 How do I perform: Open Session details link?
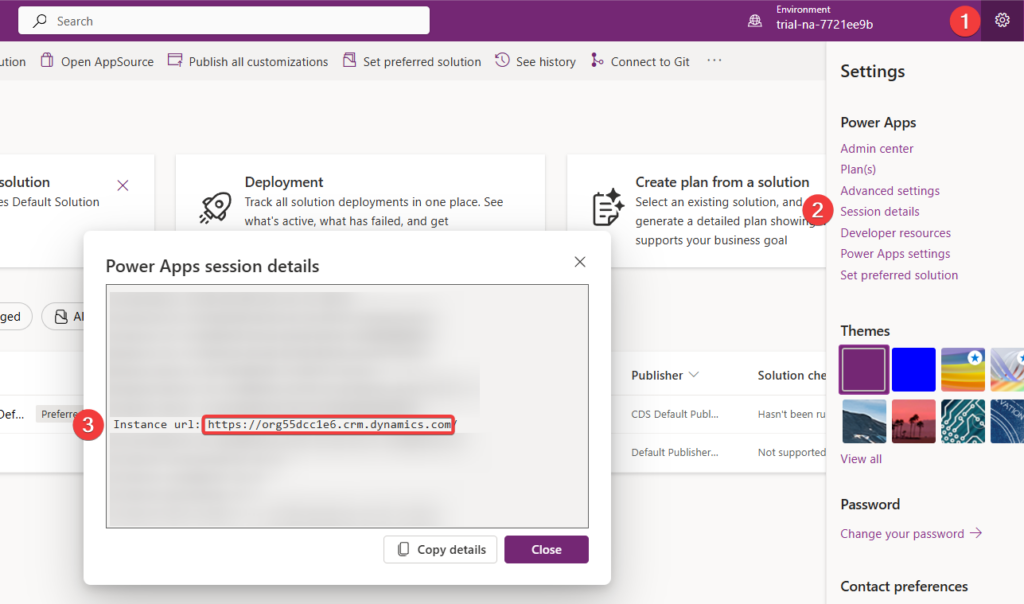[879, 212]
